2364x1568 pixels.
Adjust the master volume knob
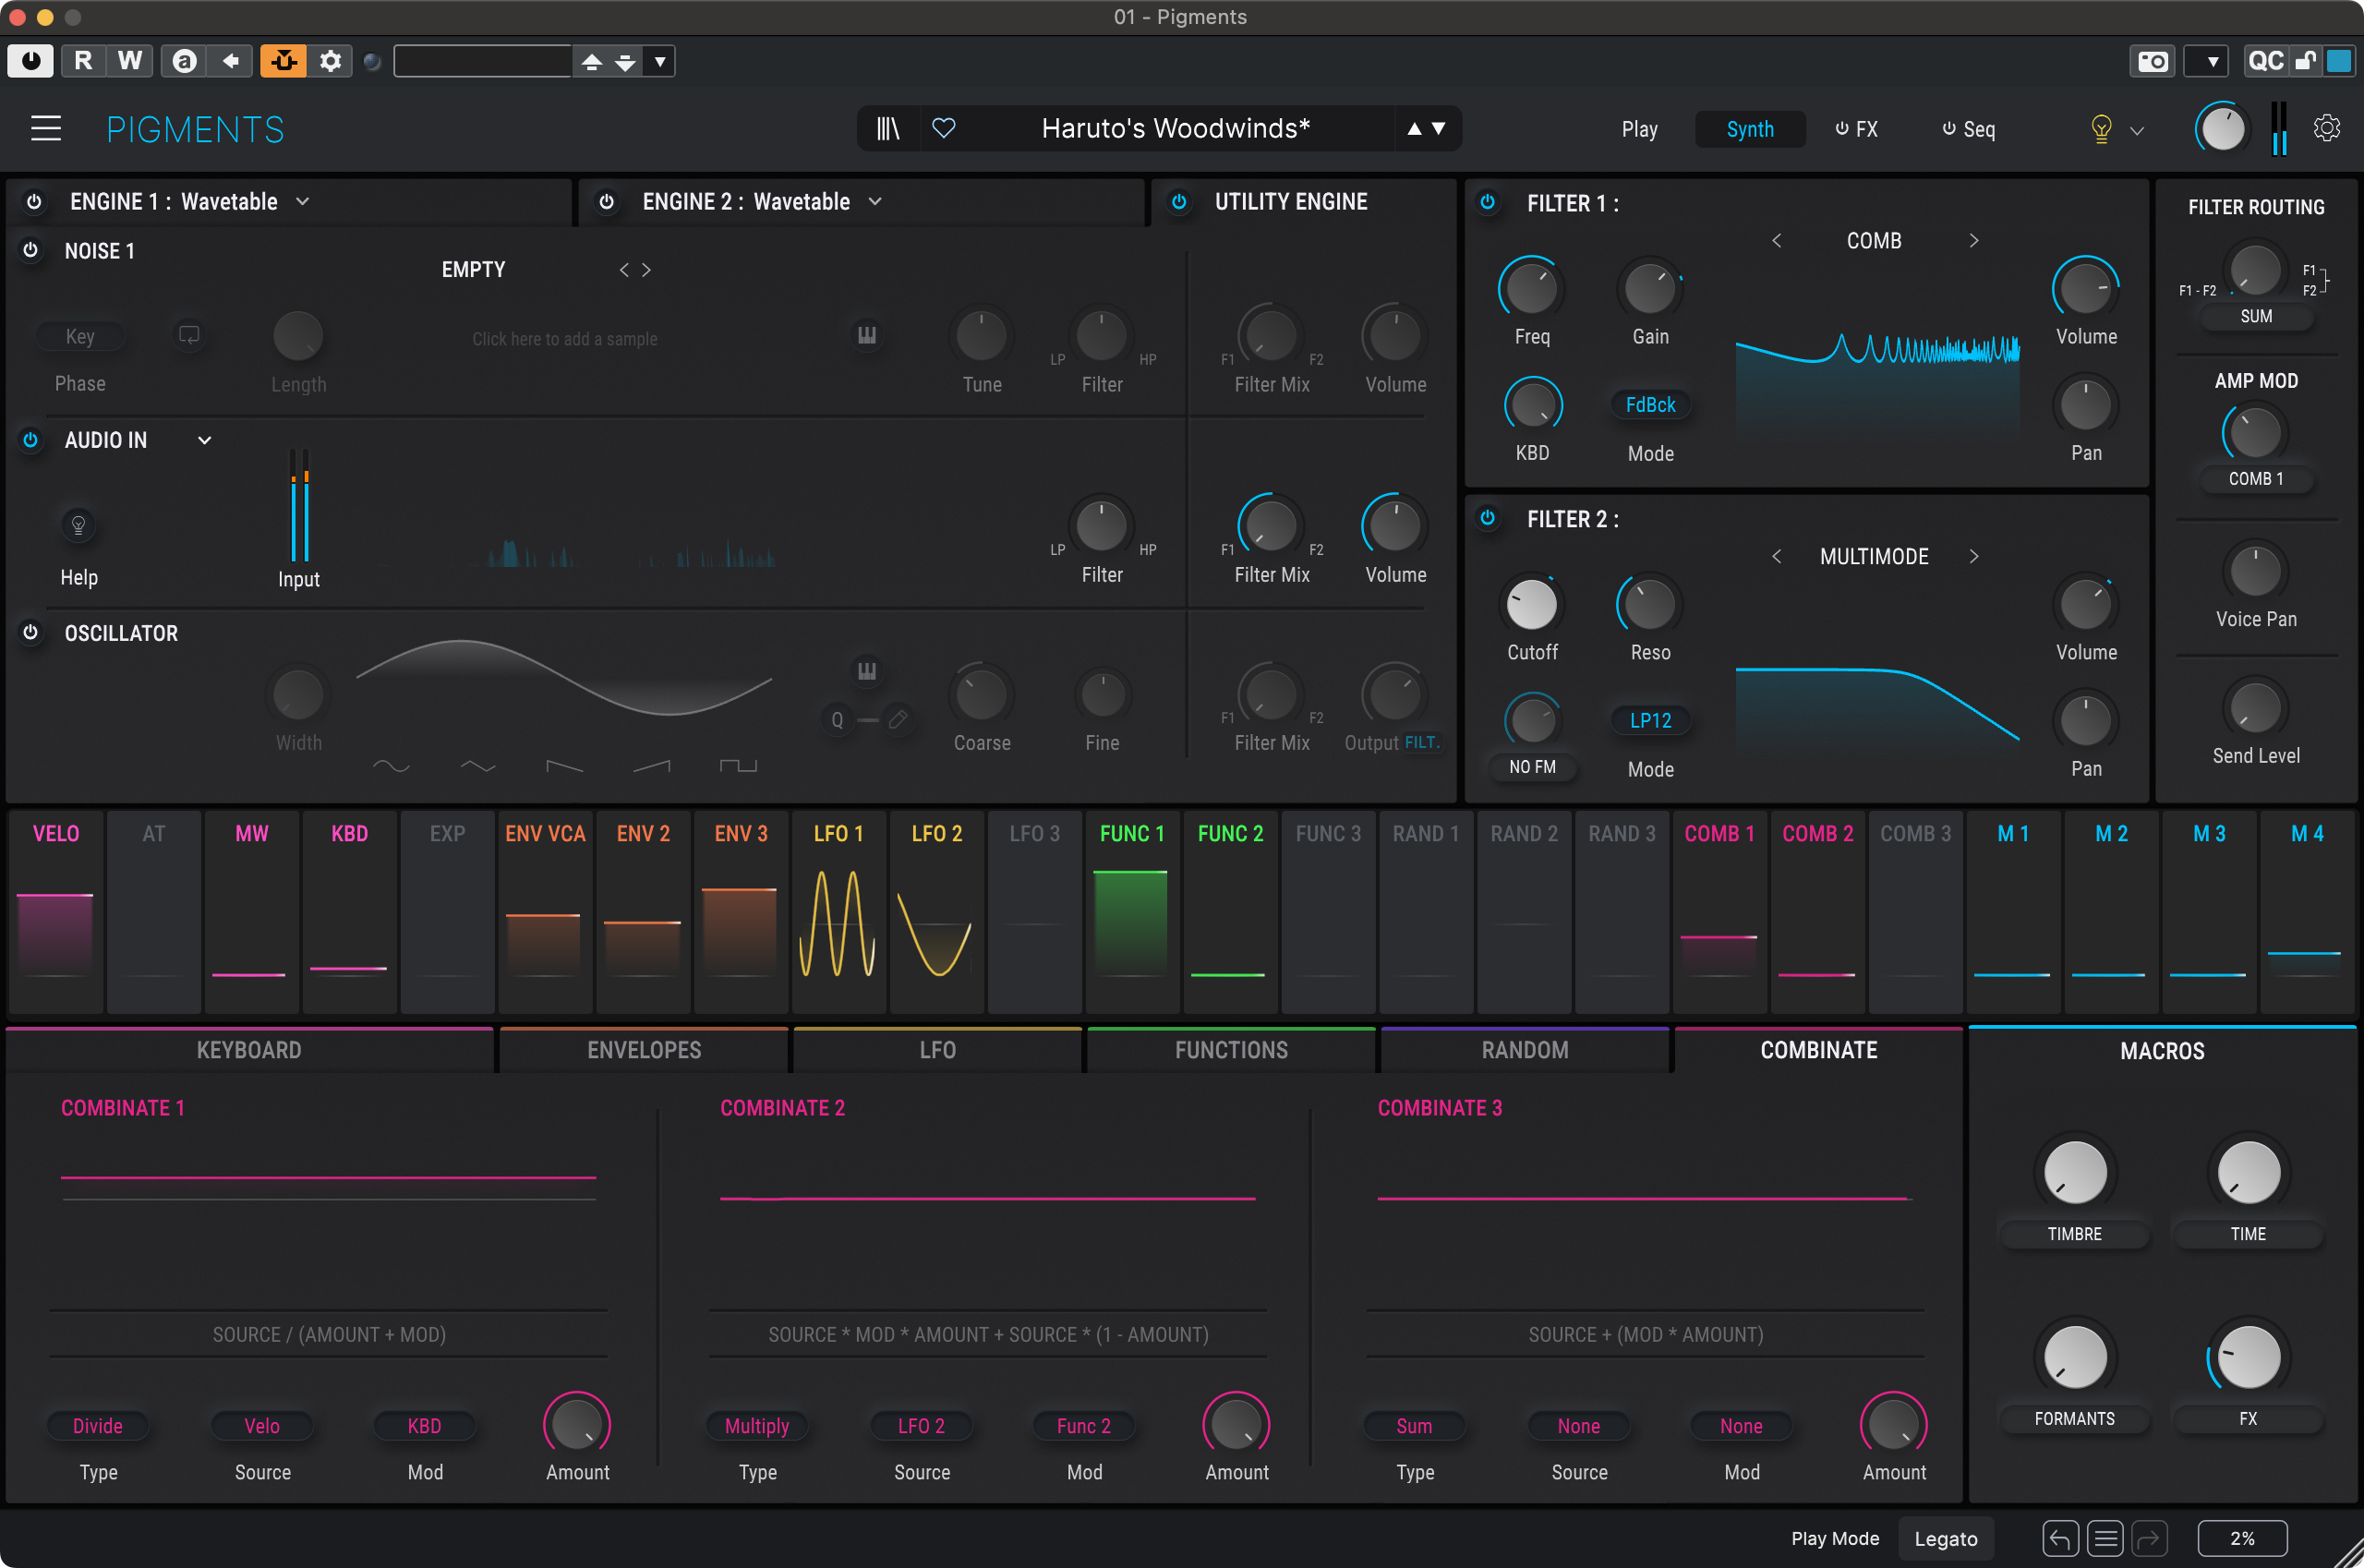2221,128
